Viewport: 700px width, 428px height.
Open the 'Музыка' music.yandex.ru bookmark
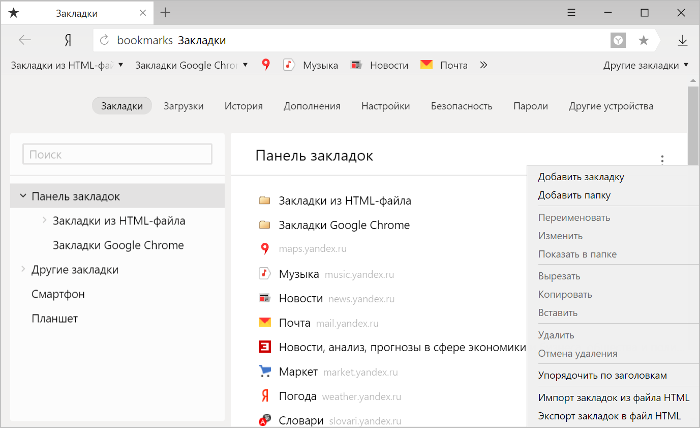point(298,273)
